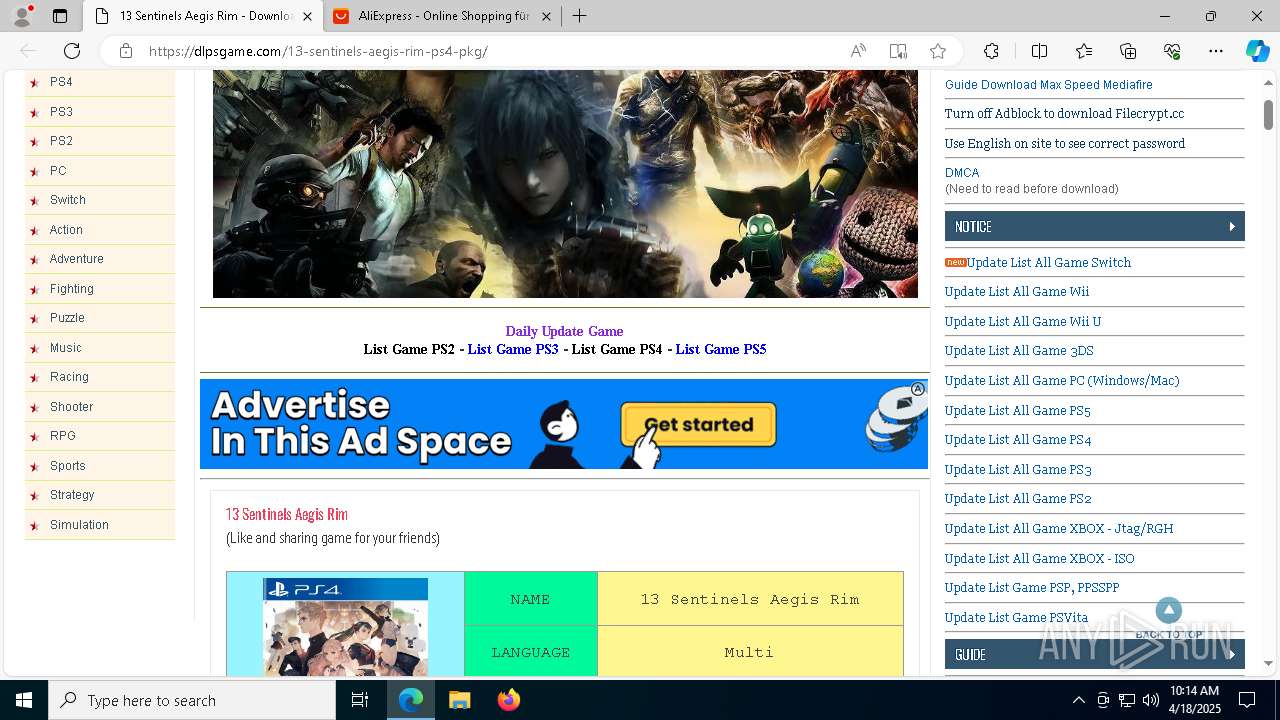1280x720 pixels.
Task: Click the List Game PS5 link
Action: [x=721, y=349]
